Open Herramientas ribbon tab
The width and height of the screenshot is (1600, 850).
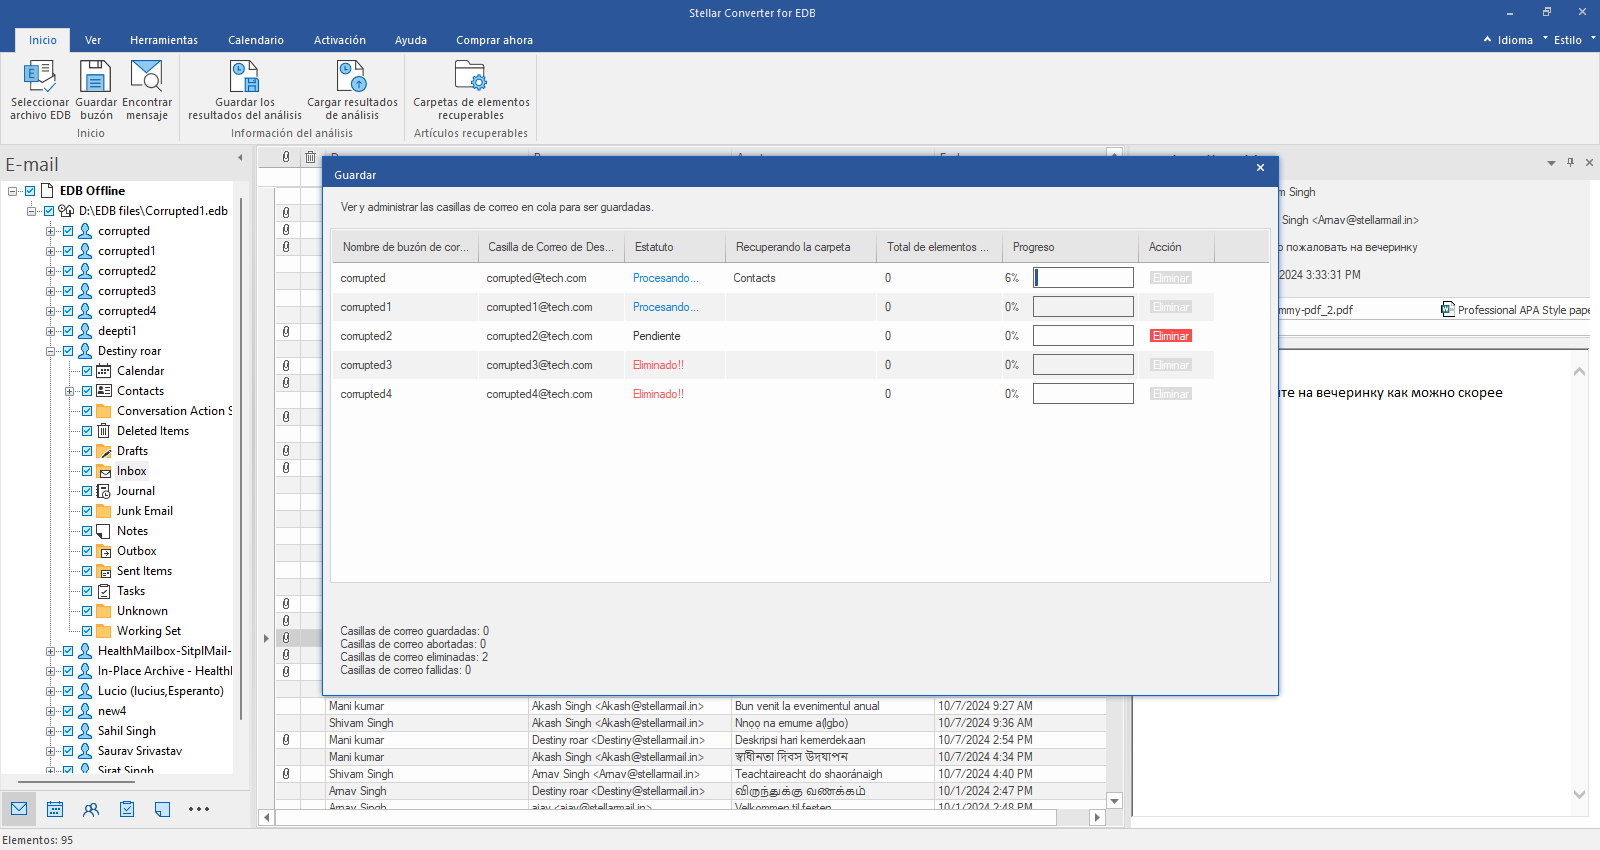(164, 40)
